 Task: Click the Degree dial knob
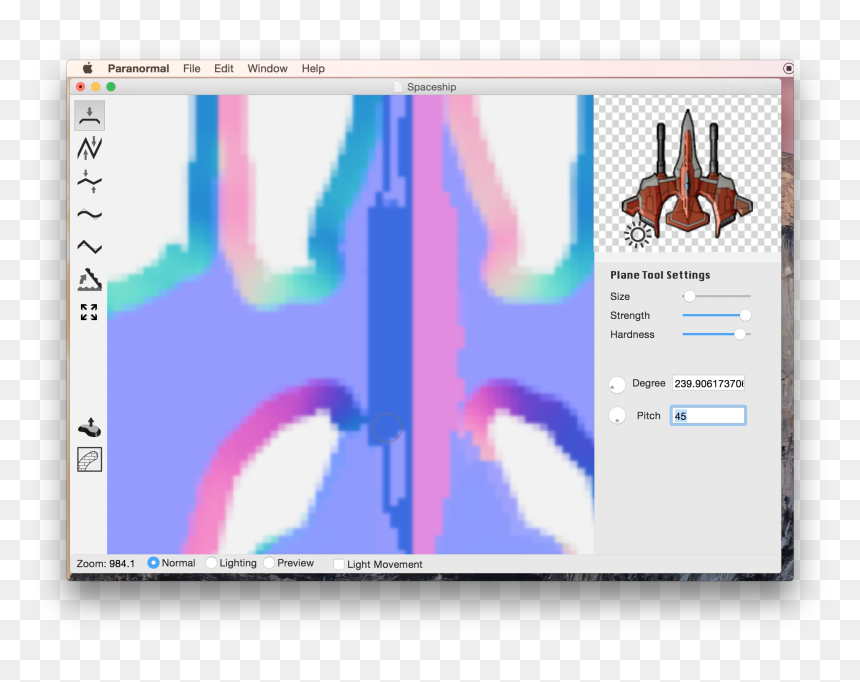point(617,385)
